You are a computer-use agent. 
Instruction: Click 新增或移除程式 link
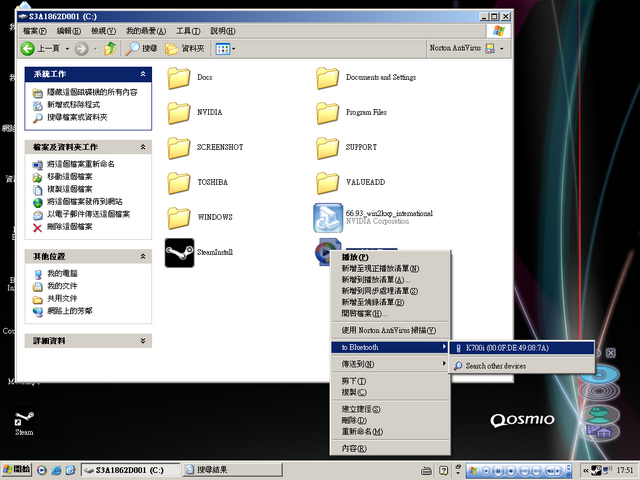[73, 105]
